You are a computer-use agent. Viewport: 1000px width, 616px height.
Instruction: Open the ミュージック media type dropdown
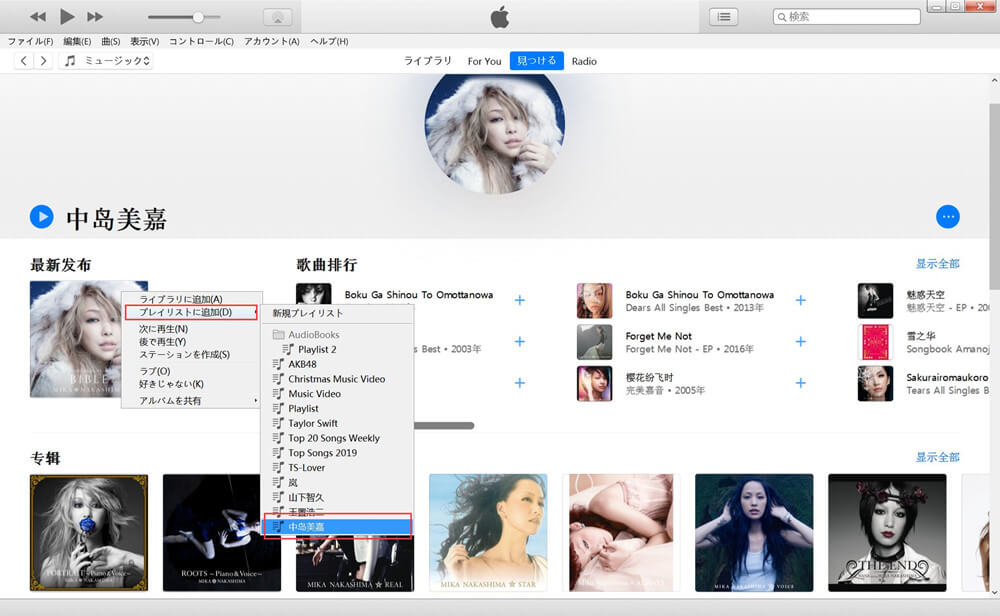(x=107, y=61)
